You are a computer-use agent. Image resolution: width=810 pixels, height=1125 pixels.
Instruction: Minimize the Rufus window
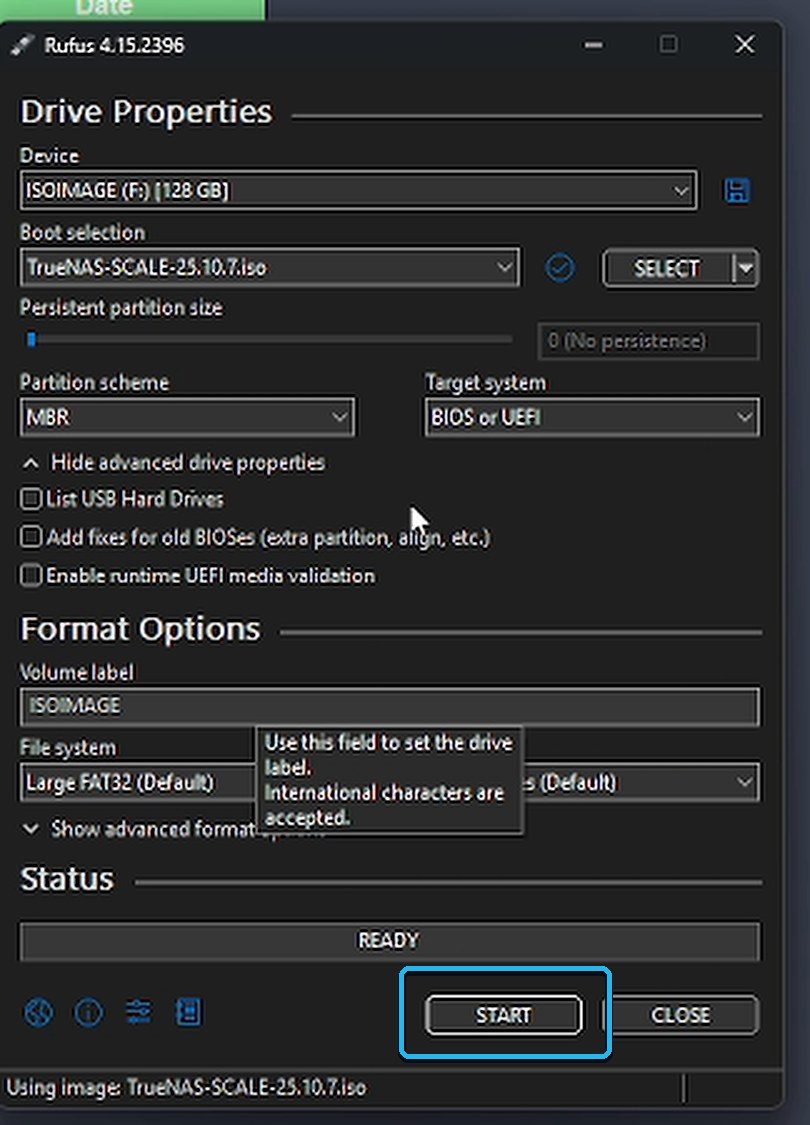pos(593,45)
